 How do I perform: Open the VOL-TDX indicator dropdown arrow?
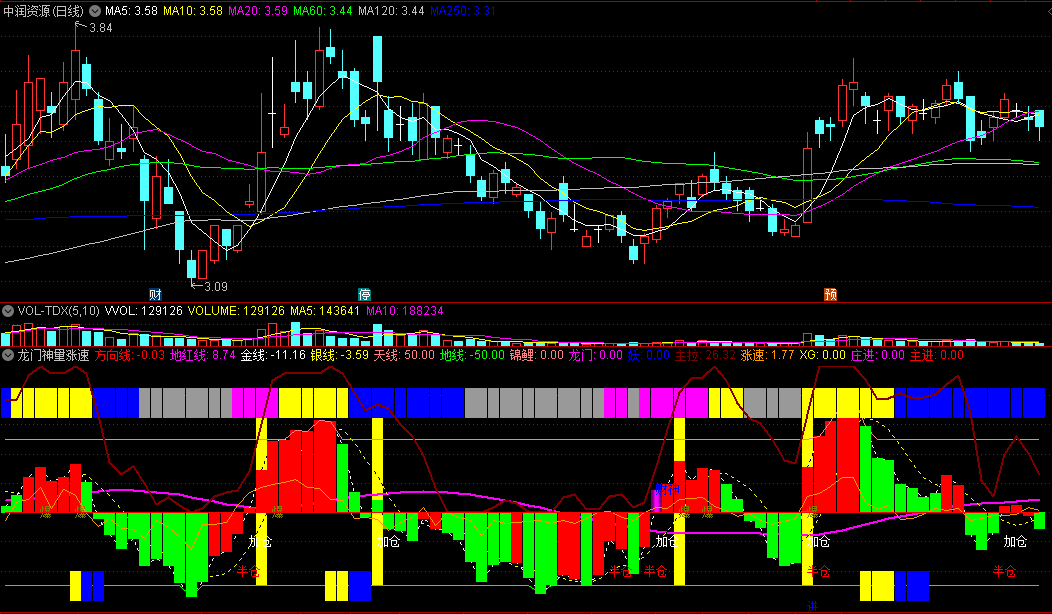coord(8,311)
